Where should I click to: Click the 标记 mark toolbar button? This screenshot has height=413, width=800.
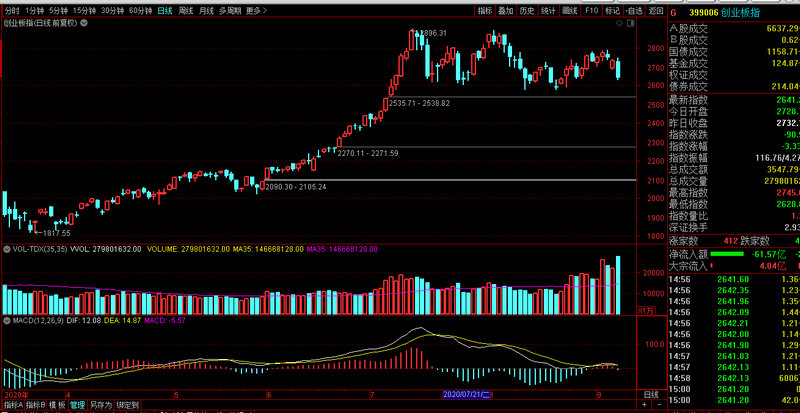(x=612, y=10)
